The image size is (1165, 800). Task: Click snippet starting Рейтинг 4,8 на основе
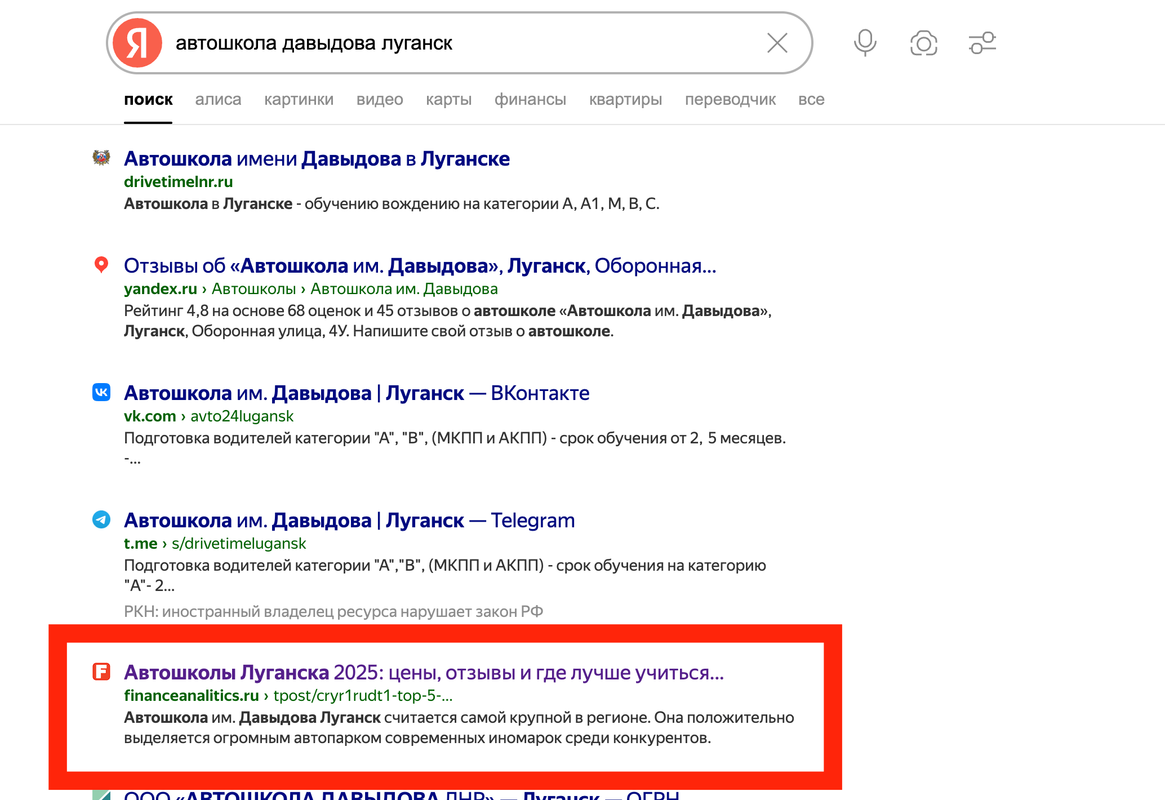pyautogui.click(x=448, y=321)
